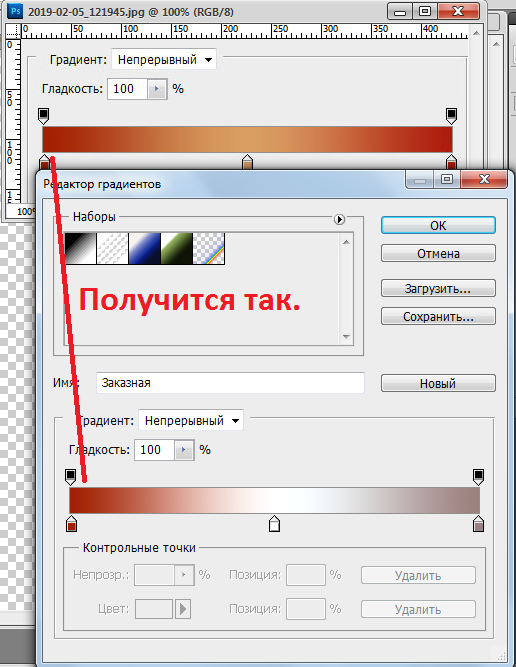Screen dimensions: 516x667
Task: Click the Новый button
Action: (x=438, y=383)
